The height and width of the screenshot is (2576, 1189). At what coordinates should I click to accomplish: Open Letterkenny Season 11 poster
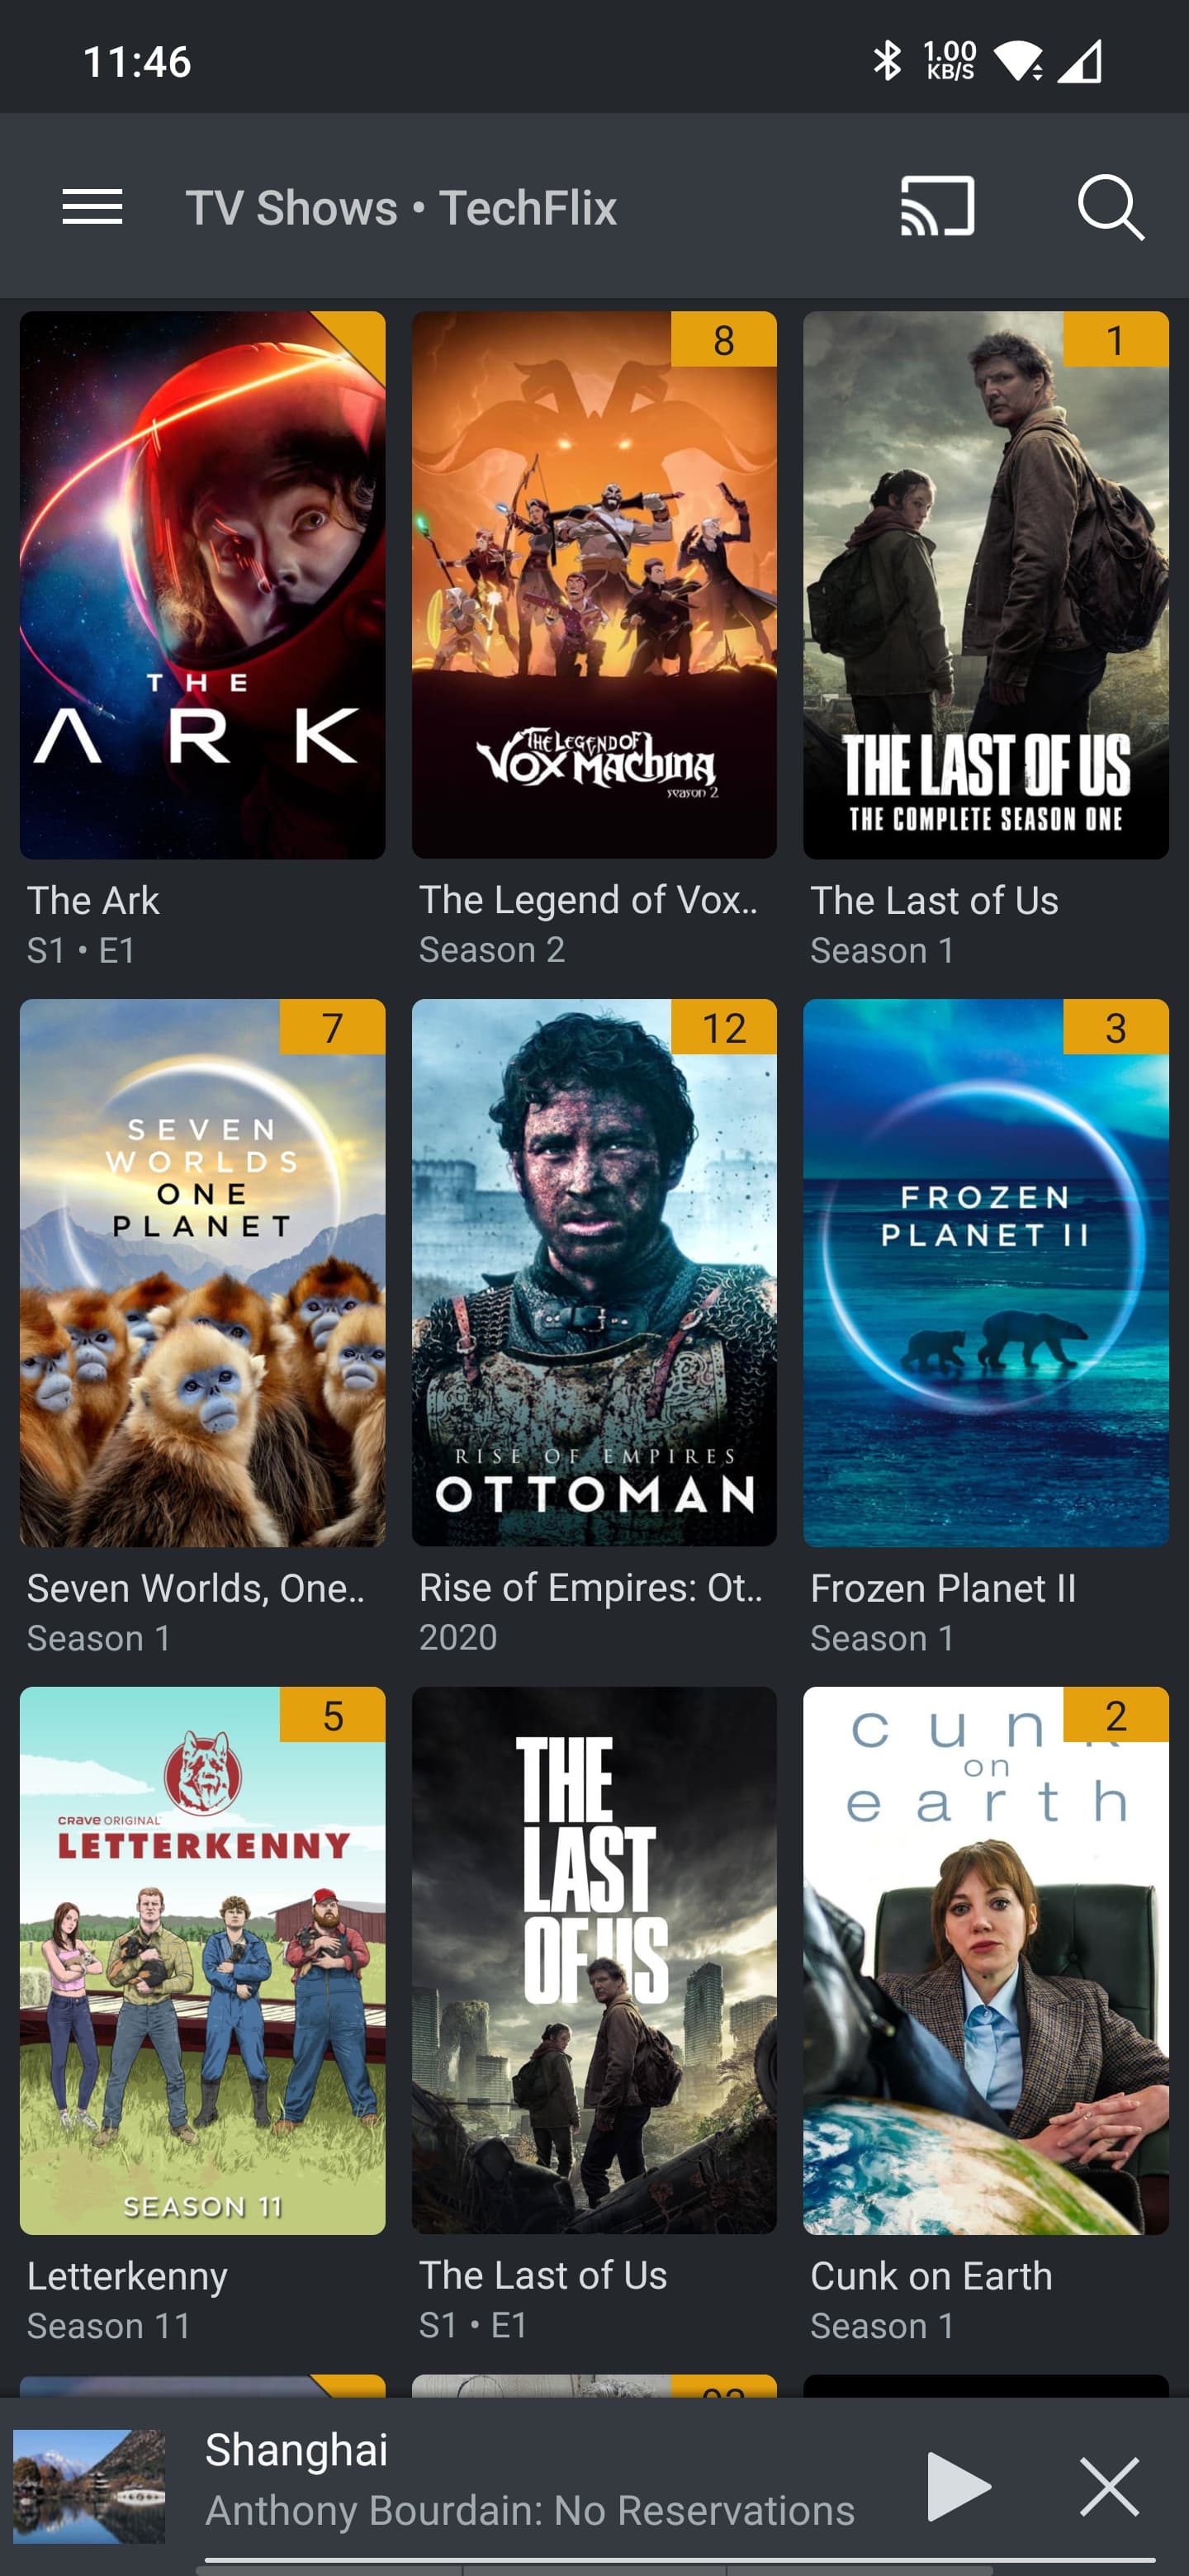click(x=202, y=1961)
